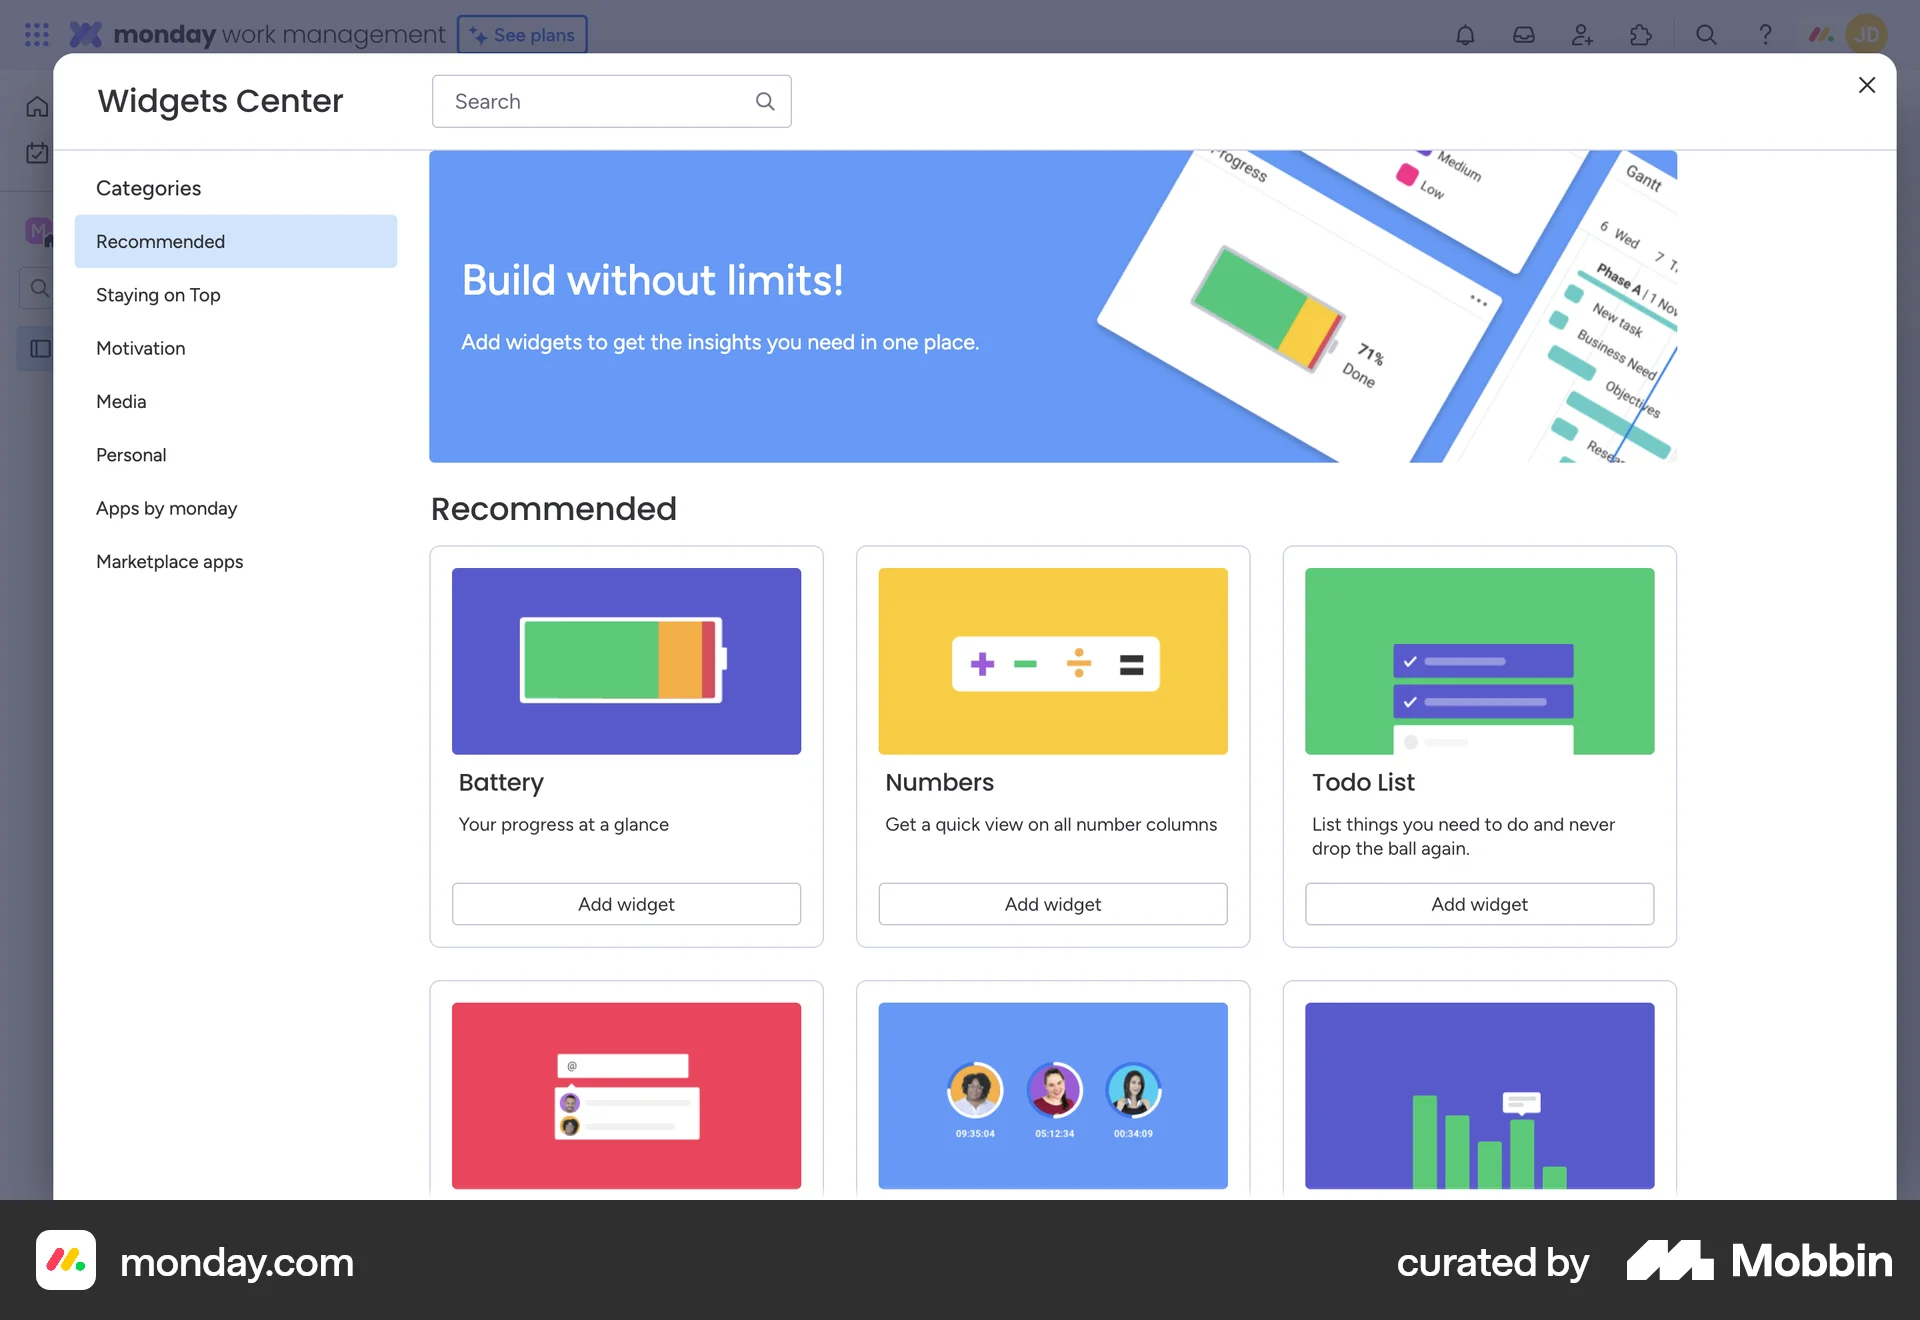Open the Media category

(121, 401)
